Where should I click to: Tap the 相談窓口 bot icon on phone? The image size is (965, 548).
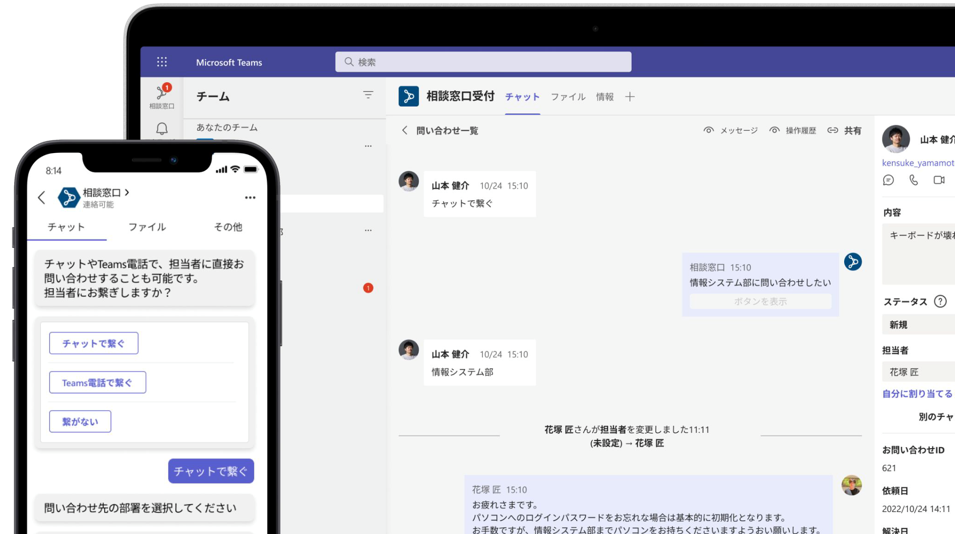click(68, 198)
